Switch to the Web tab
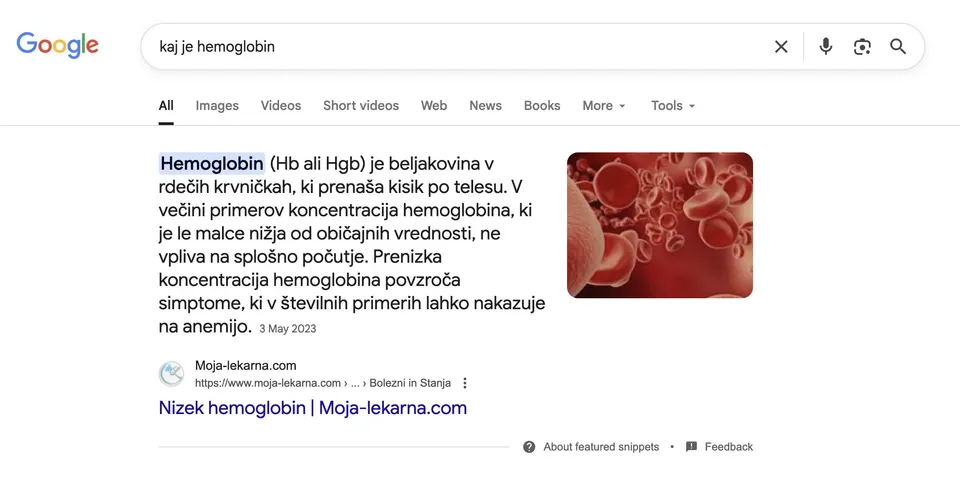 pos(433,105)
